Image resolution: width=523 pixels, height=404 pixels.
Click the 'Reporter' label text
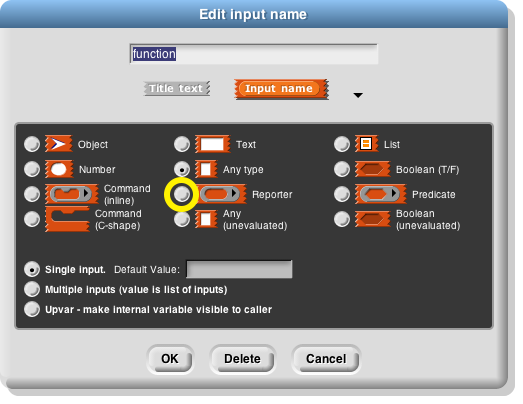(x=272, y=194)
